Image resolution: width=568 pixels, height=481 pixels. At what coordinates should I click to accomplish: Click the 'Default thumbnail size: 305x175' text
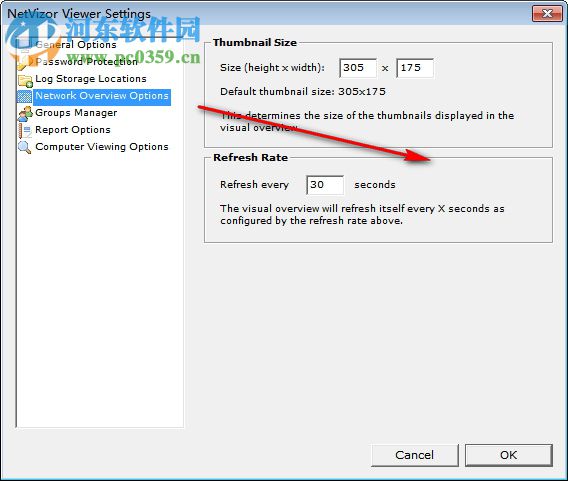303,92
